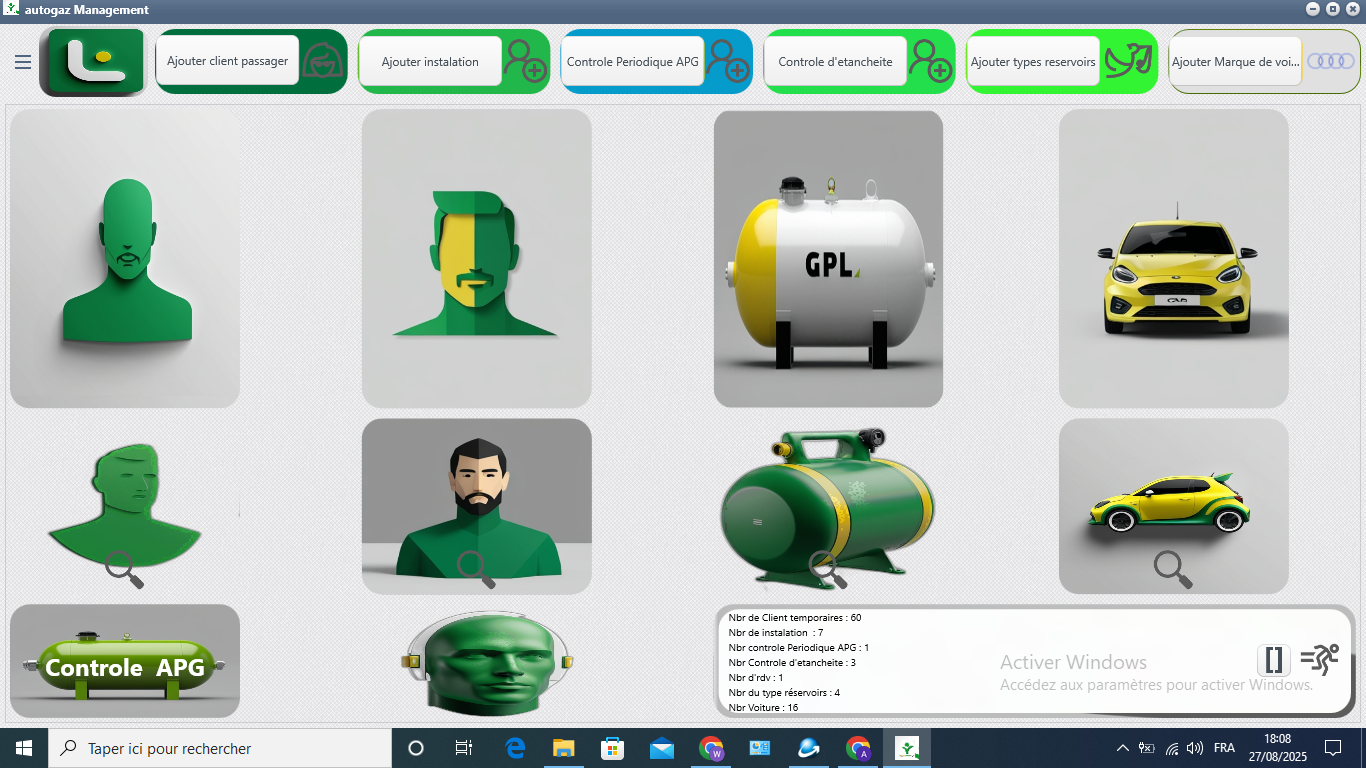Click the Windows taskbar search box

pos(220,748)
